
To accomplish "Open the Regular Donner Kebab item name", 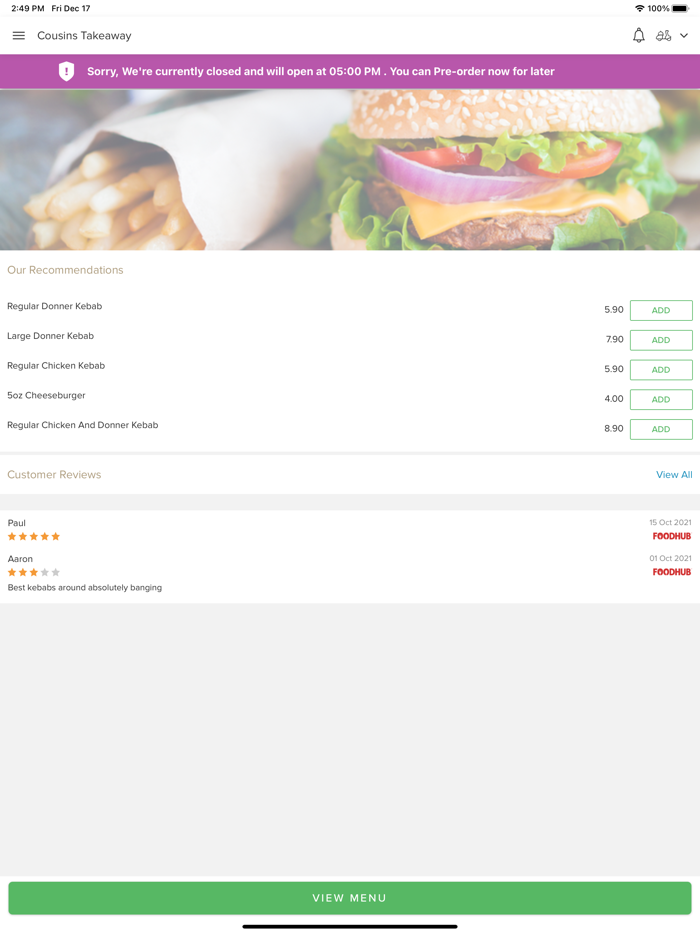I will (54, 306).
